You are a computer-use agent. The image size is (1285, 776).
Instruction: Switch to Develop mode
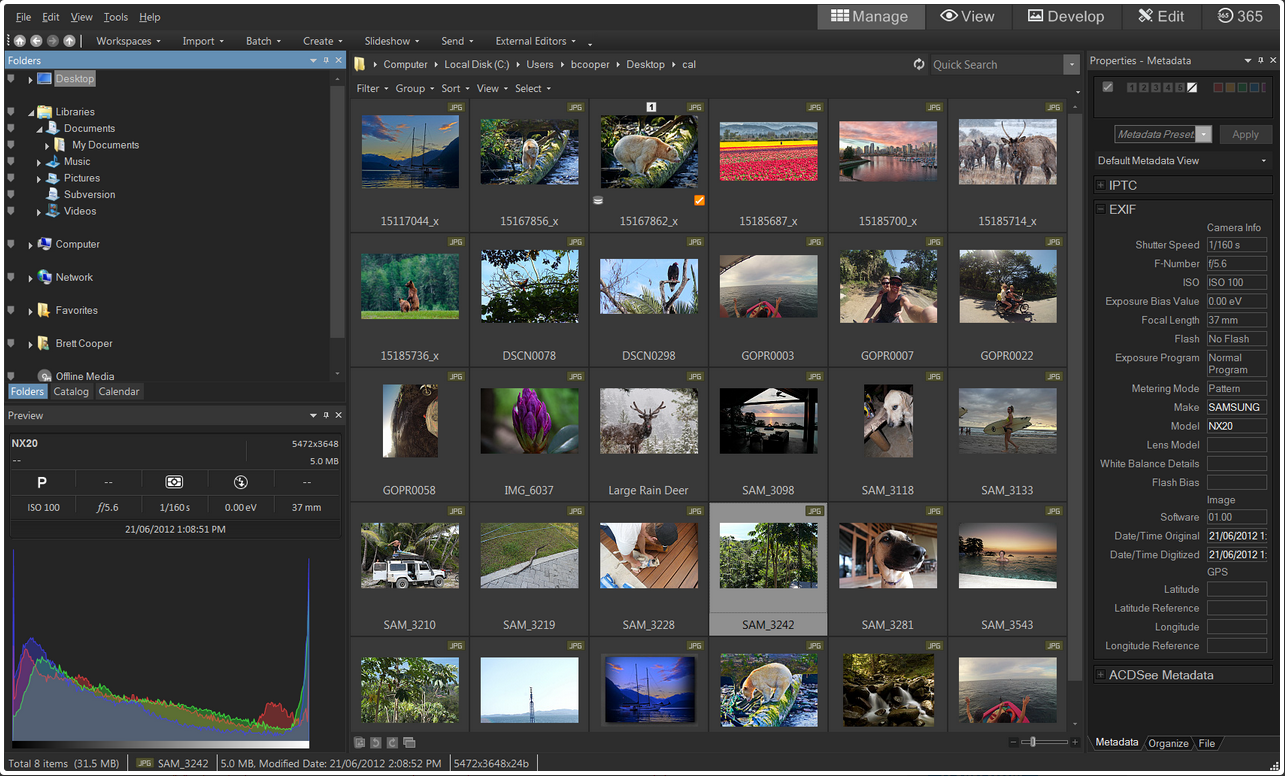click(1066, 16)
